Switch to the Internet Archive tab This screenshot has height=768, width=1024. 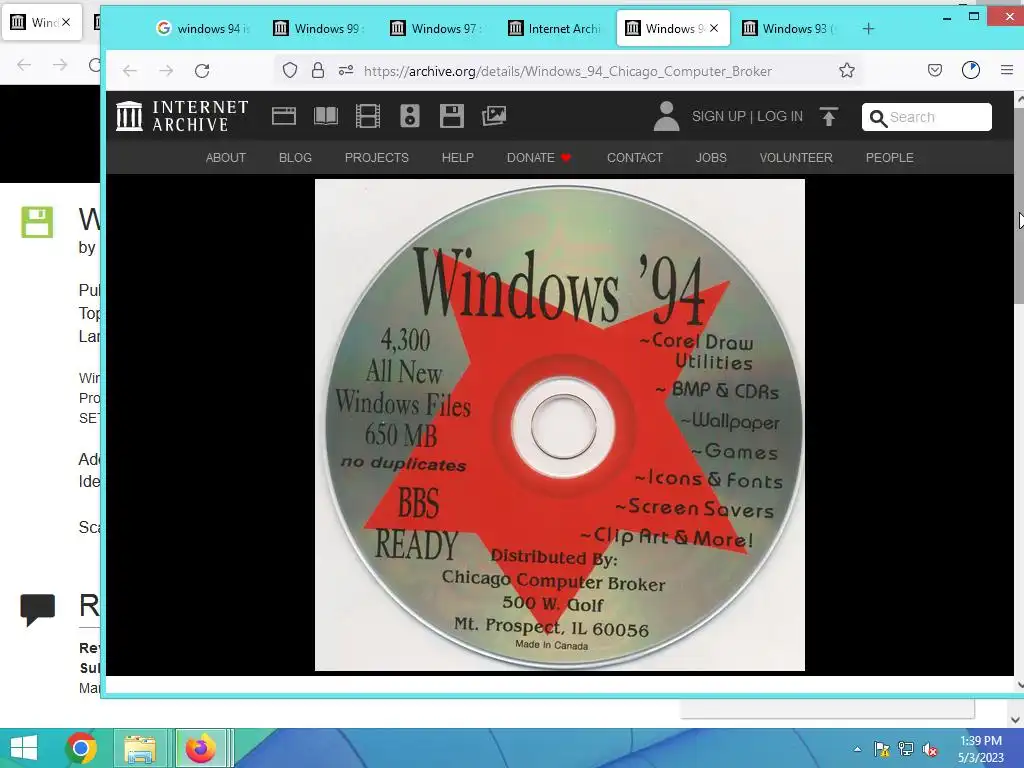tap(554, 29)
